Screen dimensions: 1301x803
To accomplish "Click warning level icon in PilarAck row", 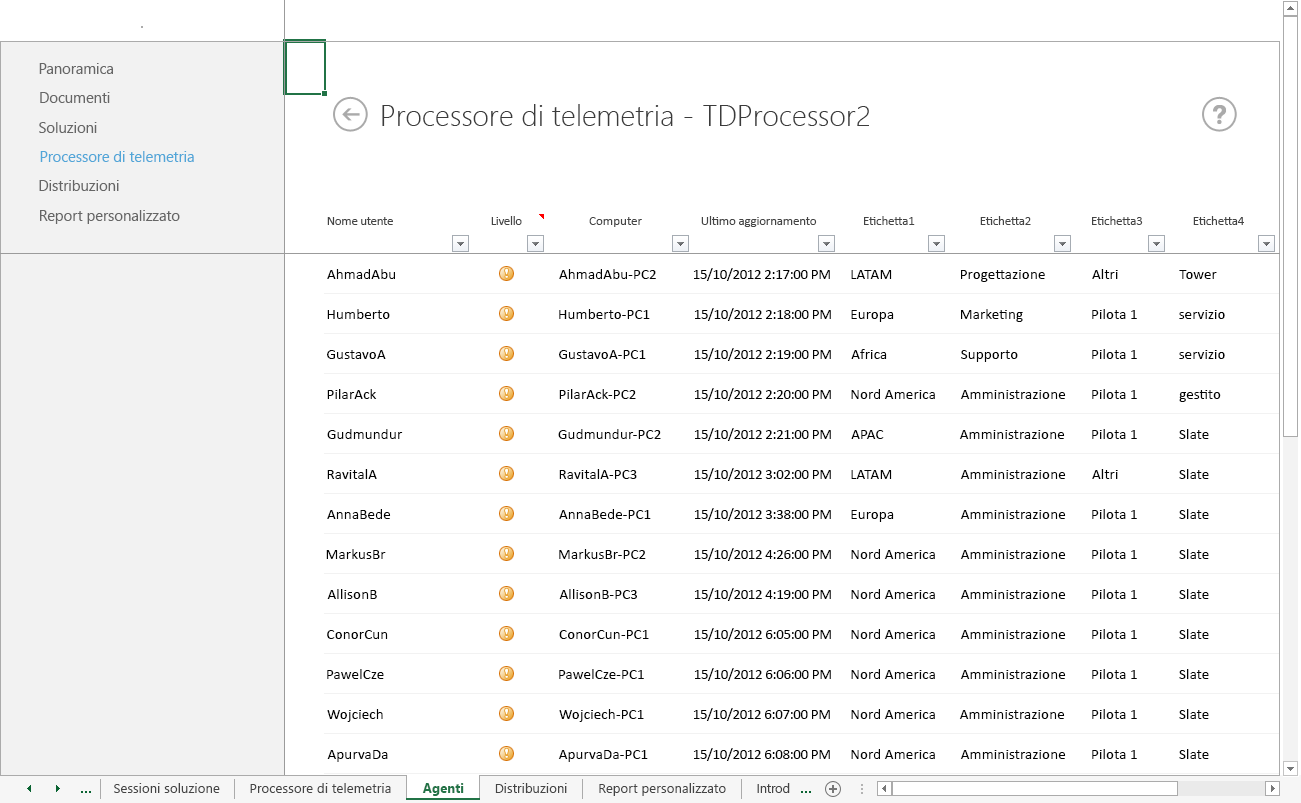I will [x=506, y=393].
